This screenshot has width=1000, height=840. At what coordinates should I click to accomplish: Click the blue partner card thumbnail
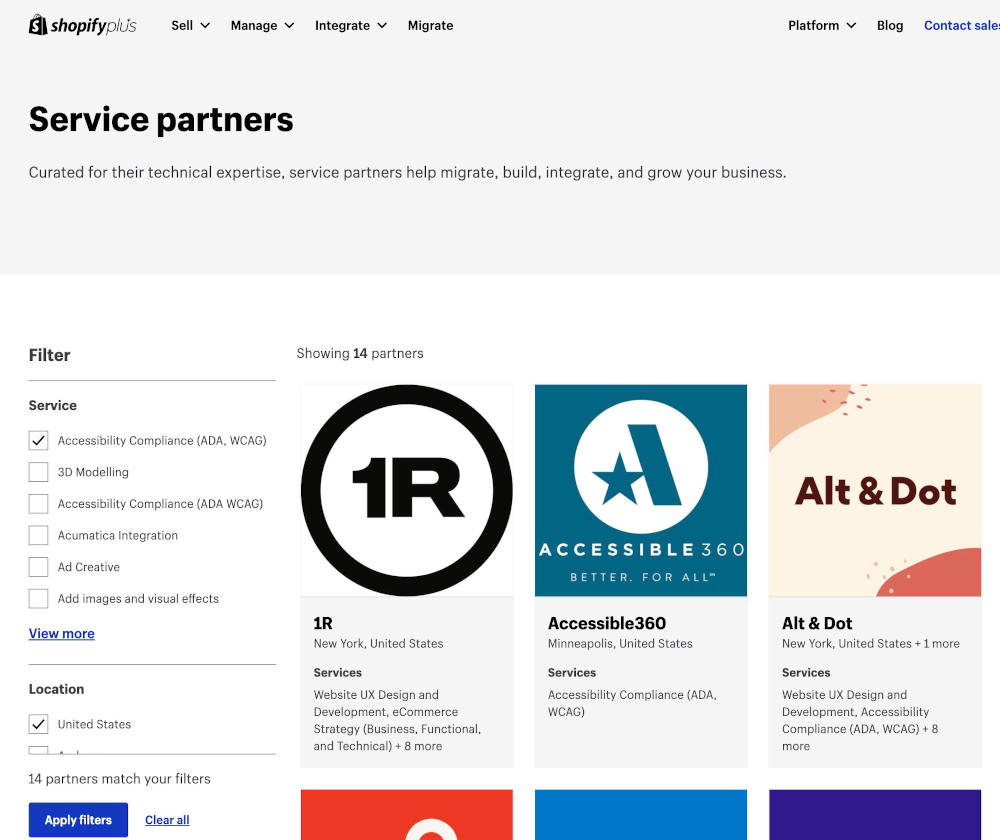641,814
